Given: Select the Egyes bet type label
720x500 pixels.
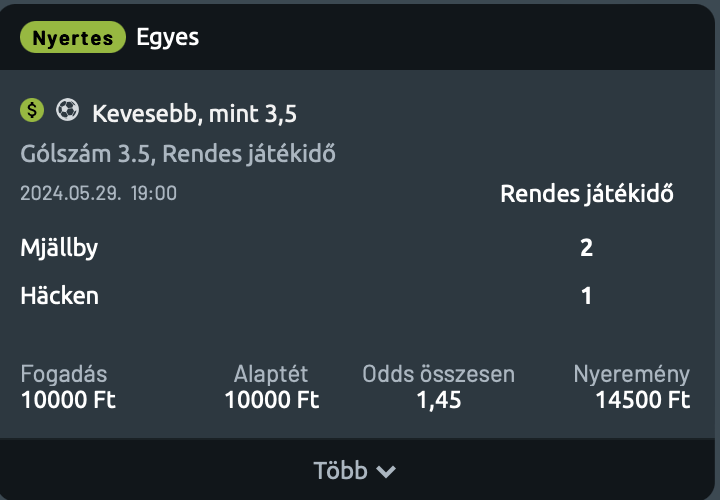Looking at the screenshot, I should (x=168, y=37).
